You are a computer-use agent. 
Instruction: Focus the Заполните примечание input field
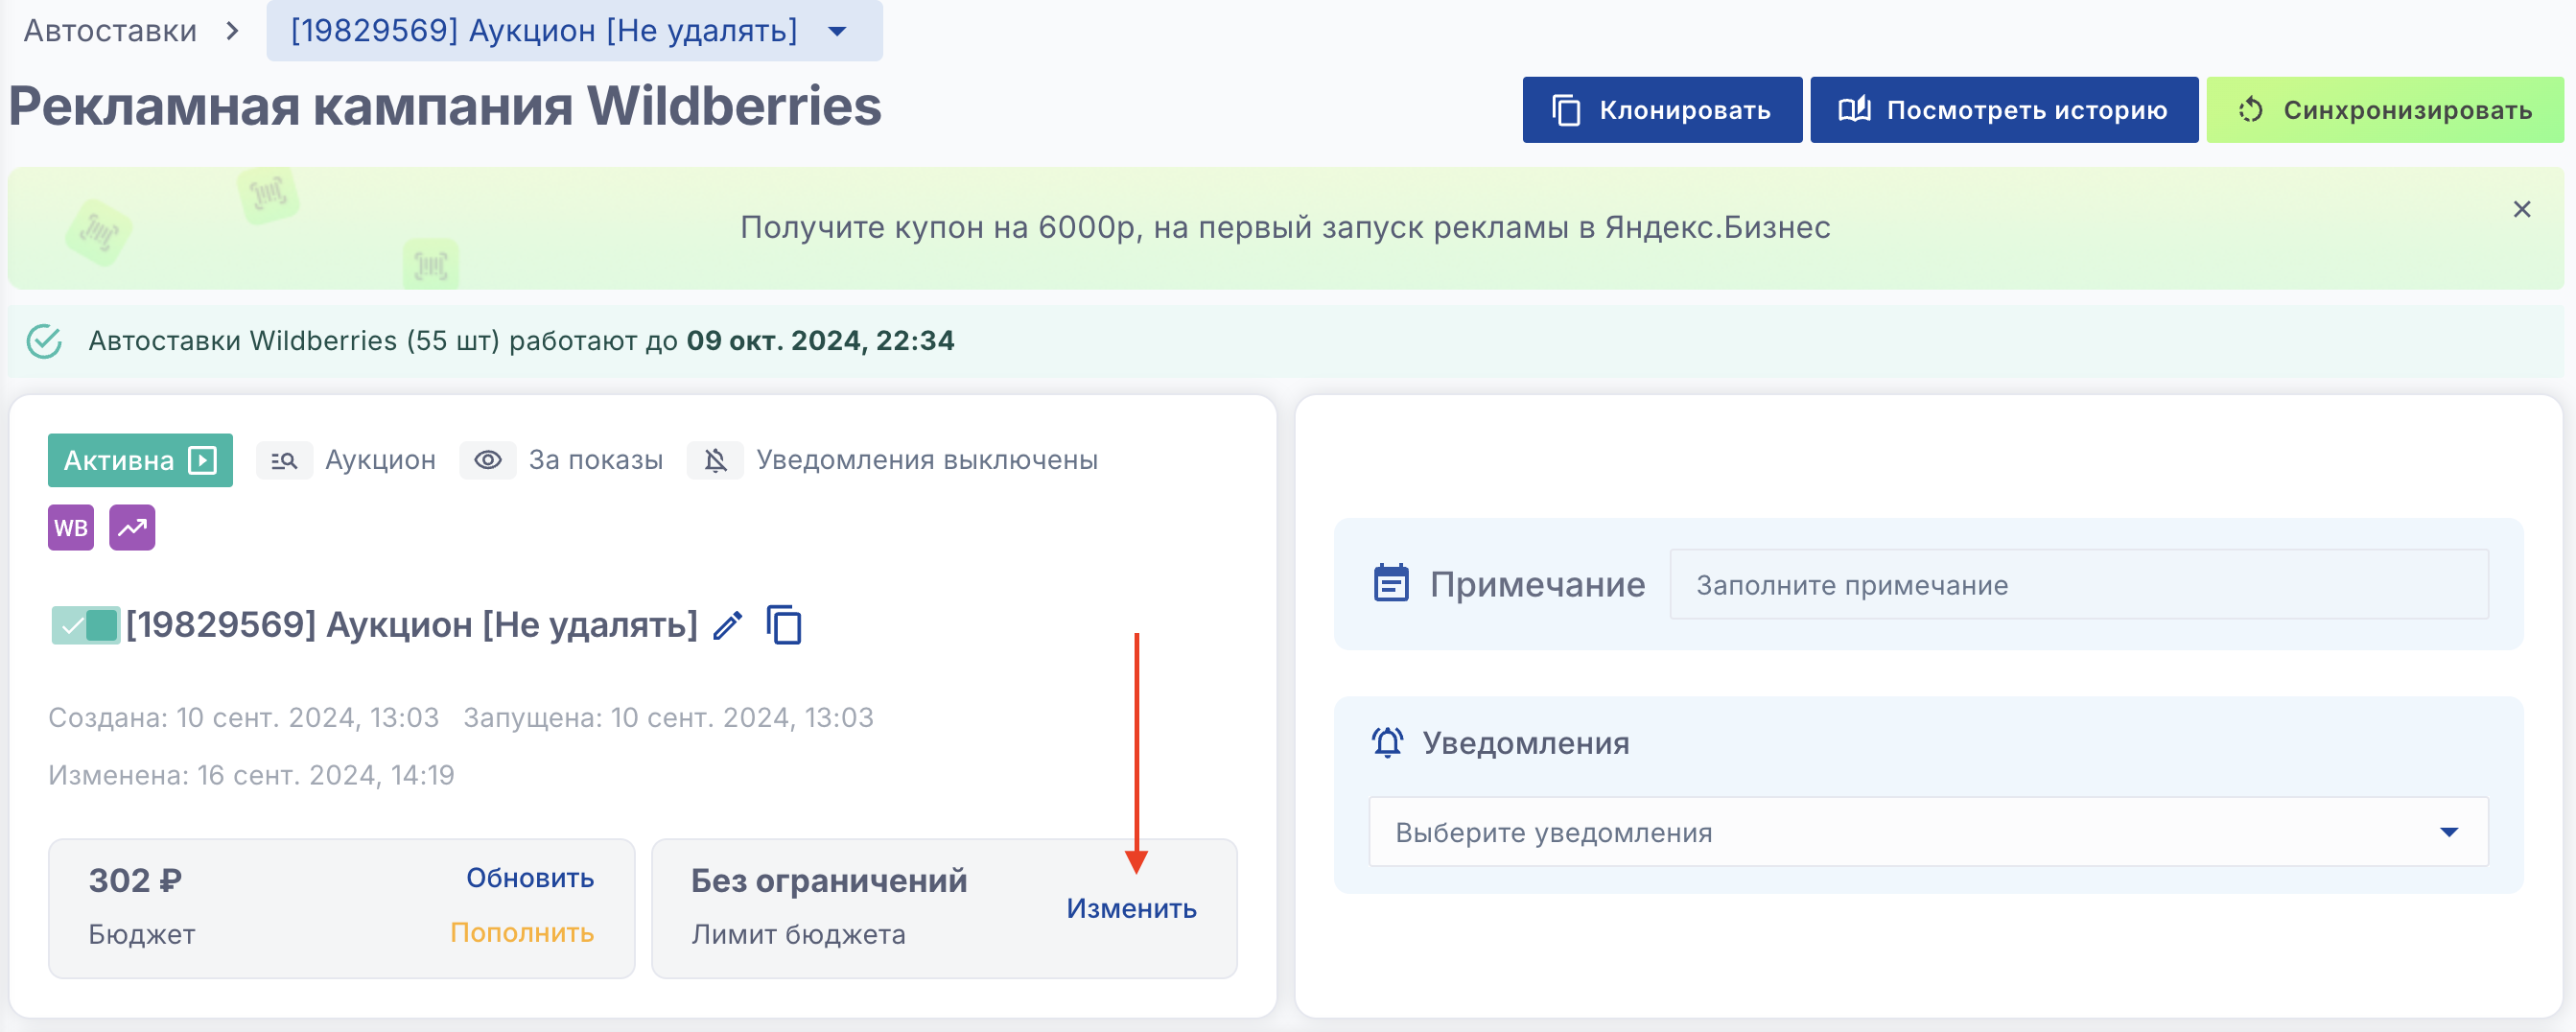[2078, 584]
